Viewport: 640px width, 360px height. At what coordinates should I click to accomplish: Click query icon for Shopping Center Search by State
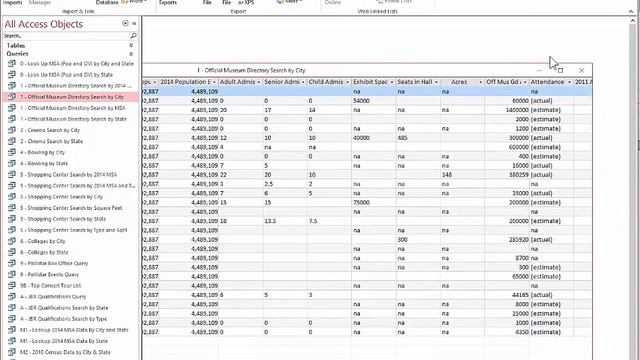(x=12, y=219)
